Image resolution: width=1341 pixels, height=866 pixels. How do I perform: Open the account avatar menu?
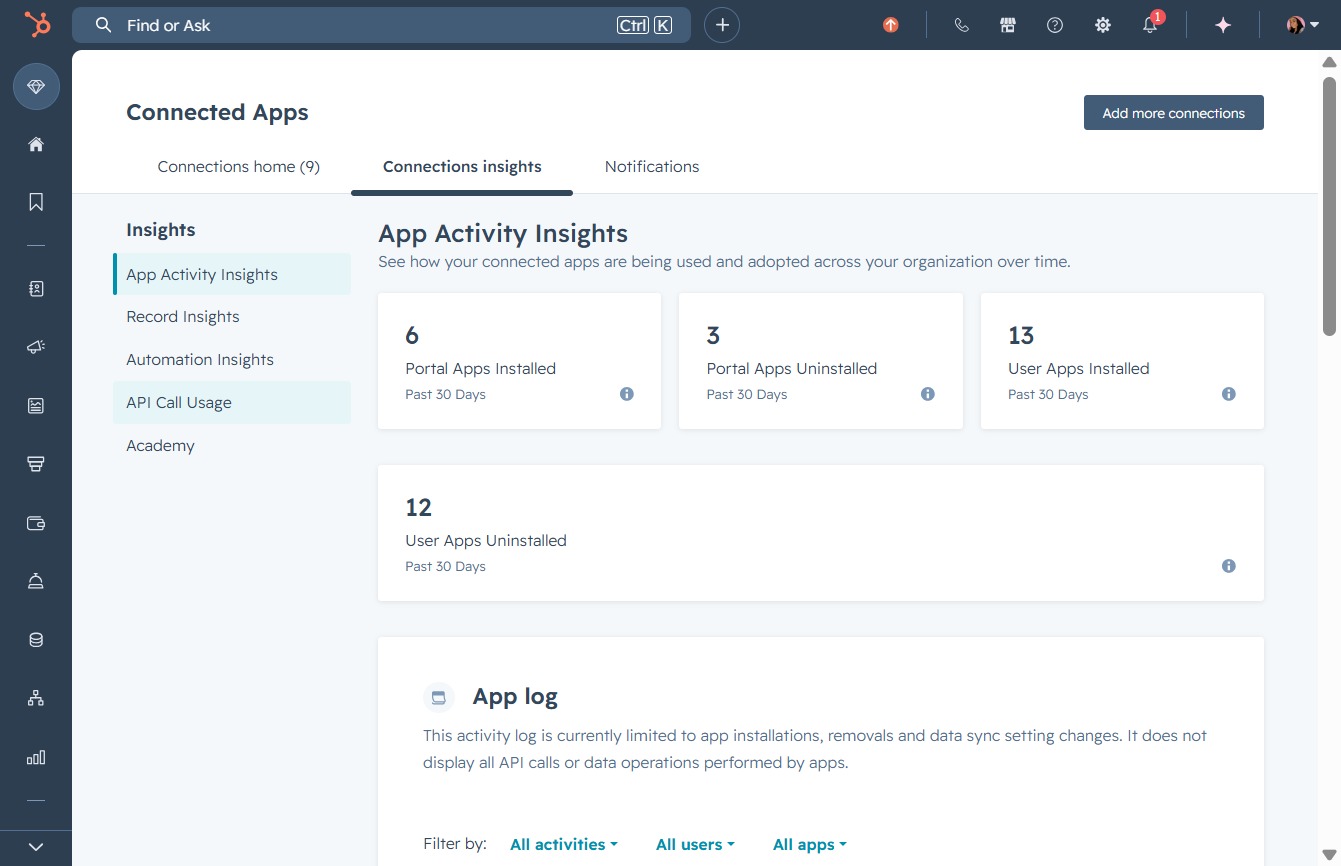[x=1302, y=25]
